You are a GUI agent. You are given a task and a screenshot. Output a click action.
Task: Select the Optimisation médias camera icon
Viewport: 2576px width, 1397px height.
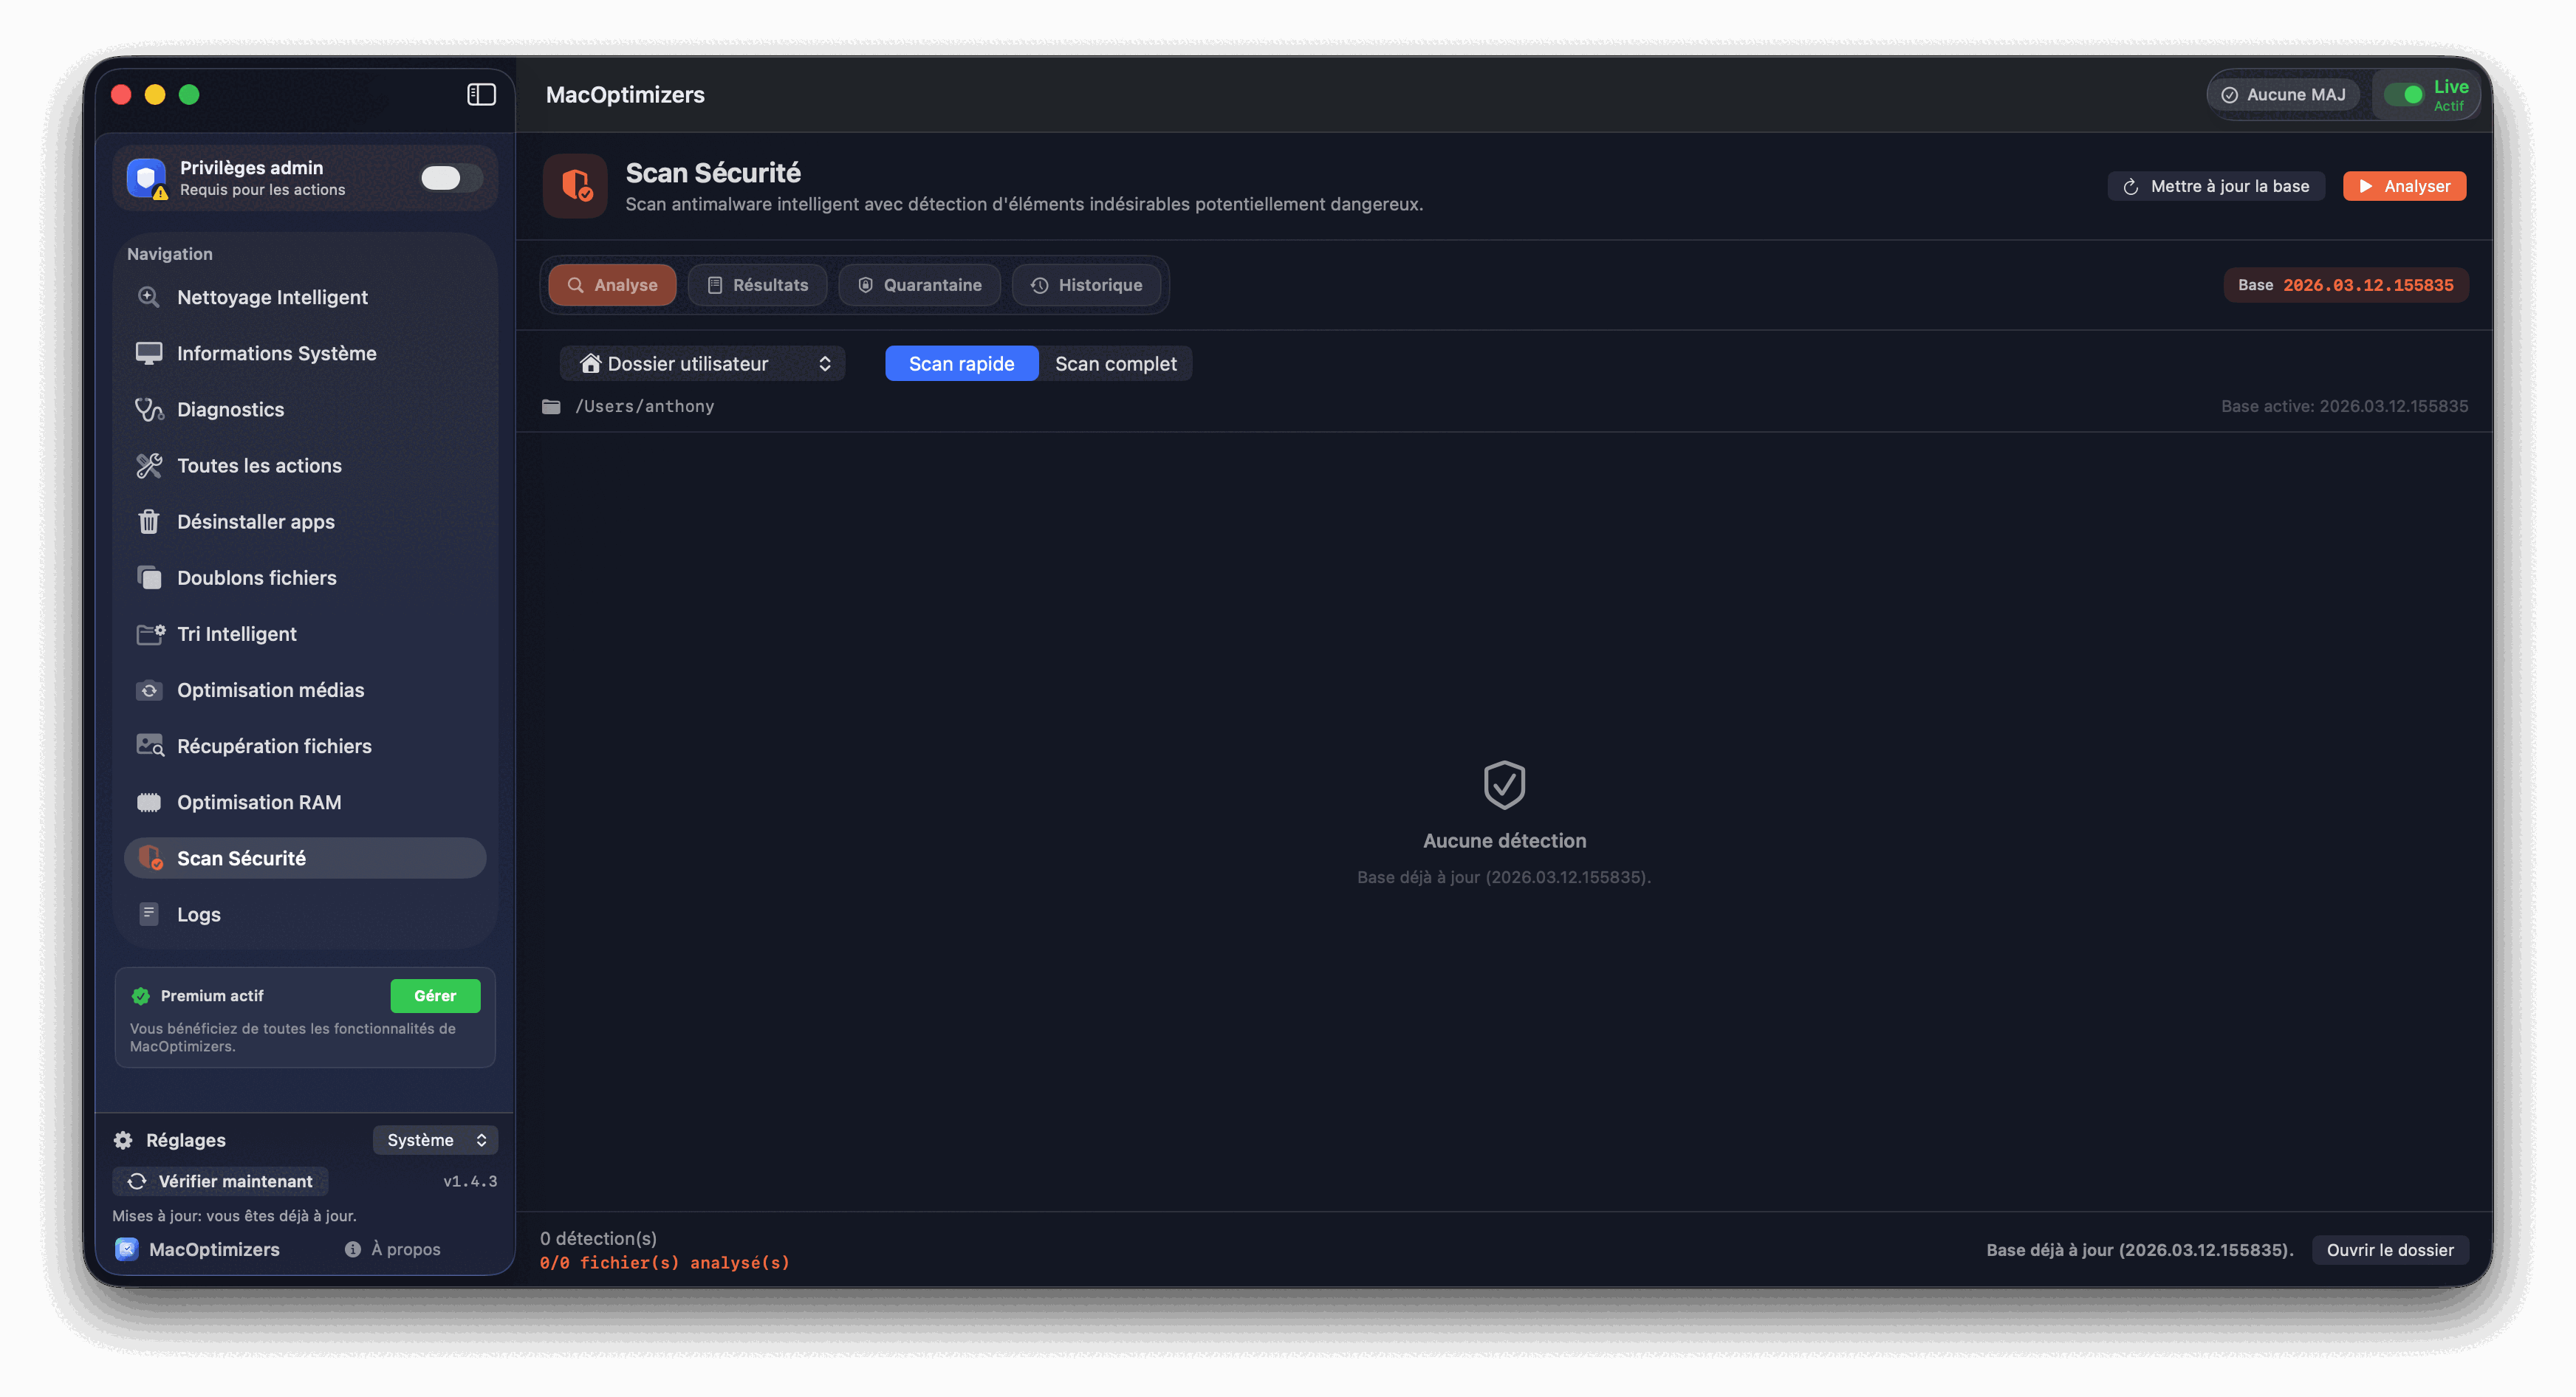tap(149, 690)
